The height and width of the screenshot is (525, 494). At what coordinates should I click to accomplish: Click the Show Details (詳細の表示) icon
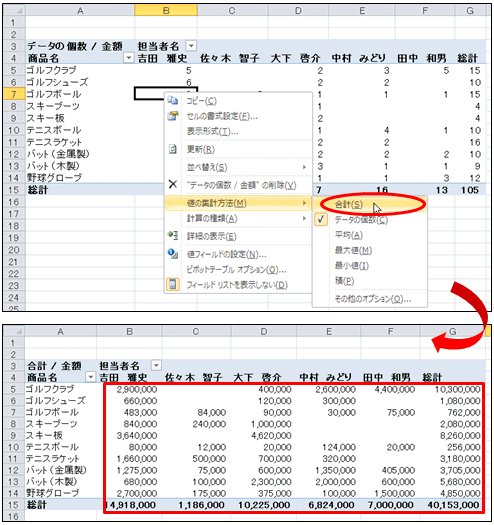click(172, 236)
